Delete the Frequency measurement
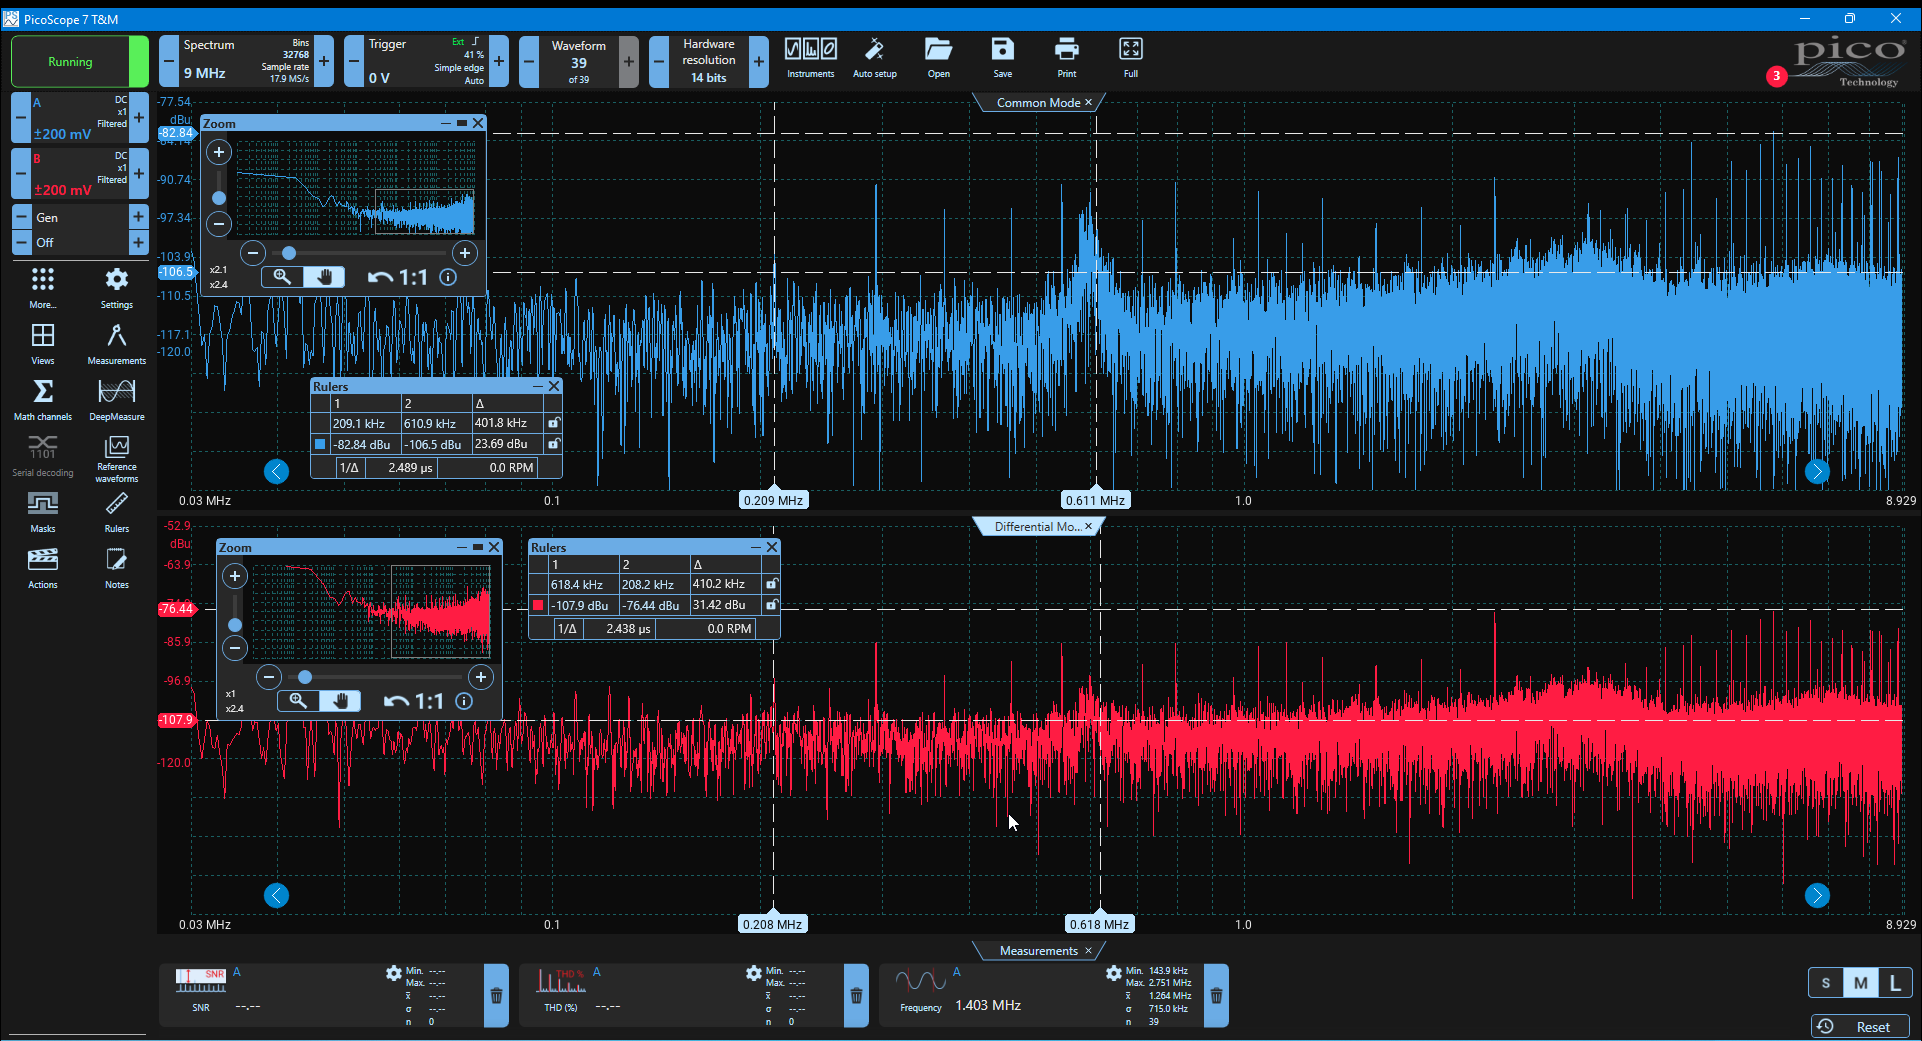1922x1041 pixels. pos(1216,996)
